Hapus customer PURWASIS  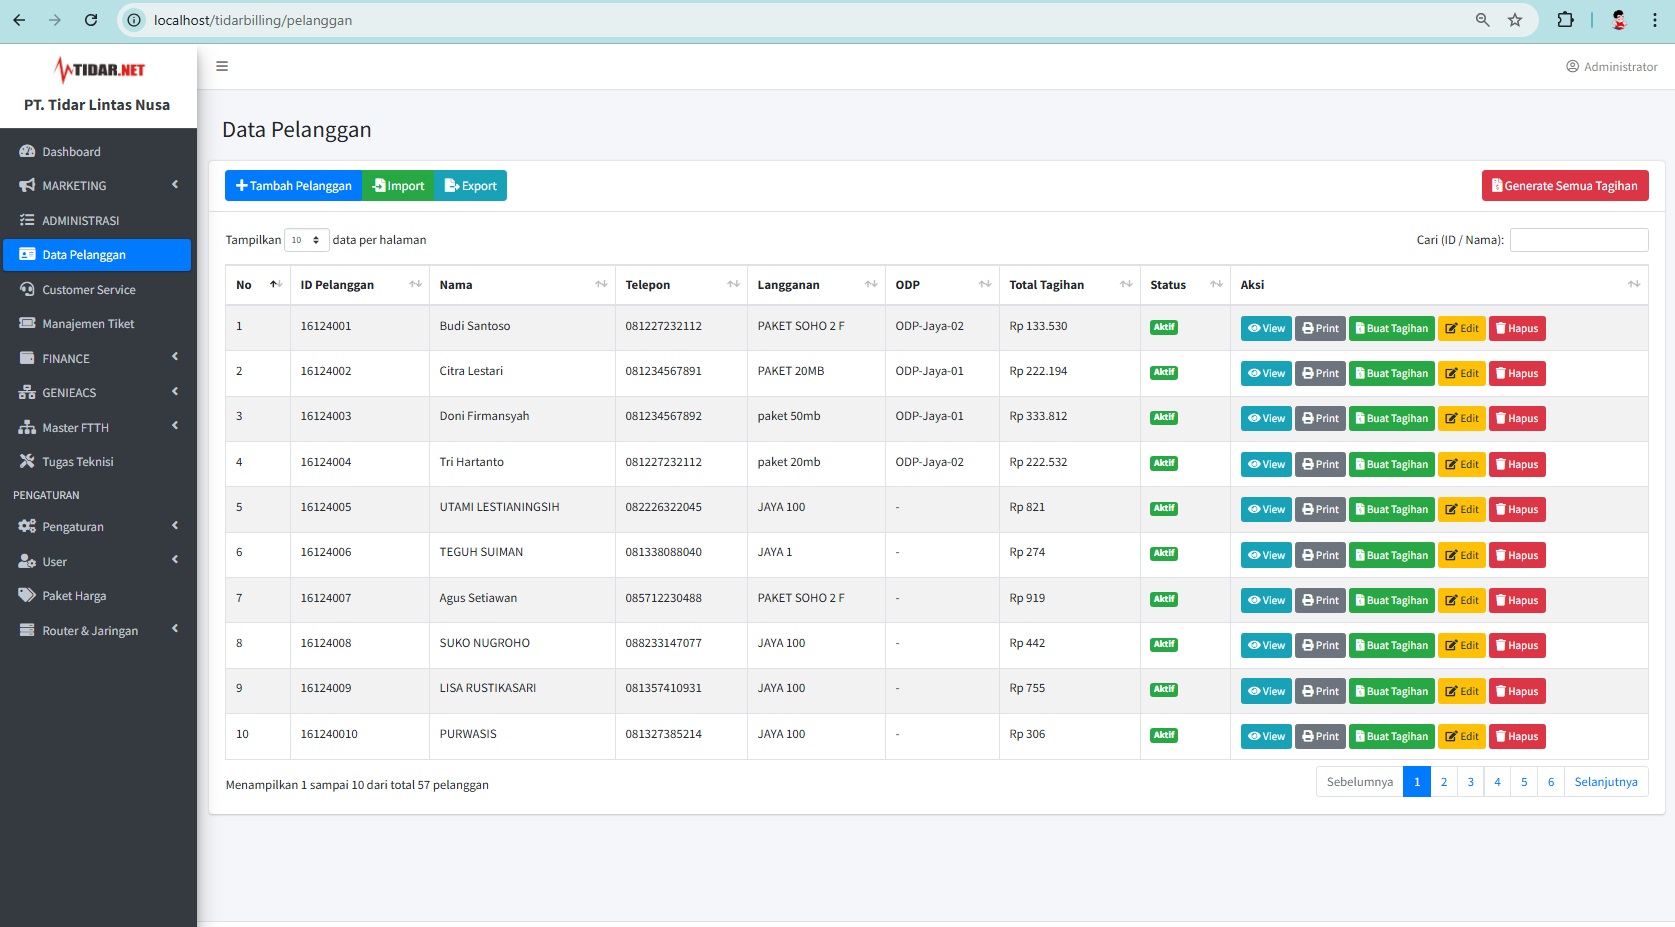pos(1517,737)
